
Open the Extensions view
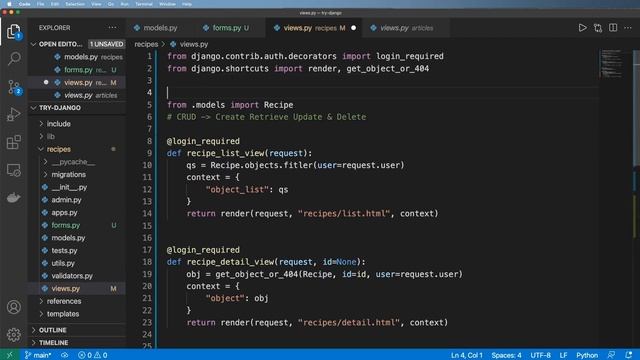(x=13, y=142)
